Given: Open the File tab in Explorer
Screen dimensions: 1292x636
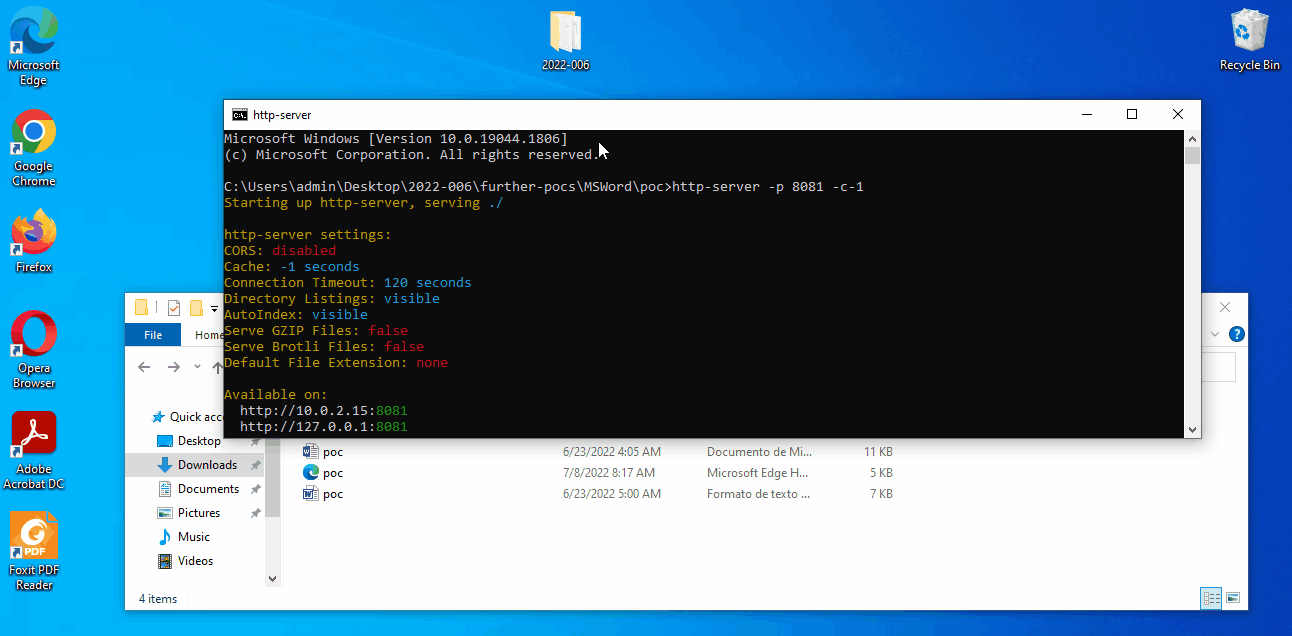Looking at the screenshot, I should [x=153, y=335].
